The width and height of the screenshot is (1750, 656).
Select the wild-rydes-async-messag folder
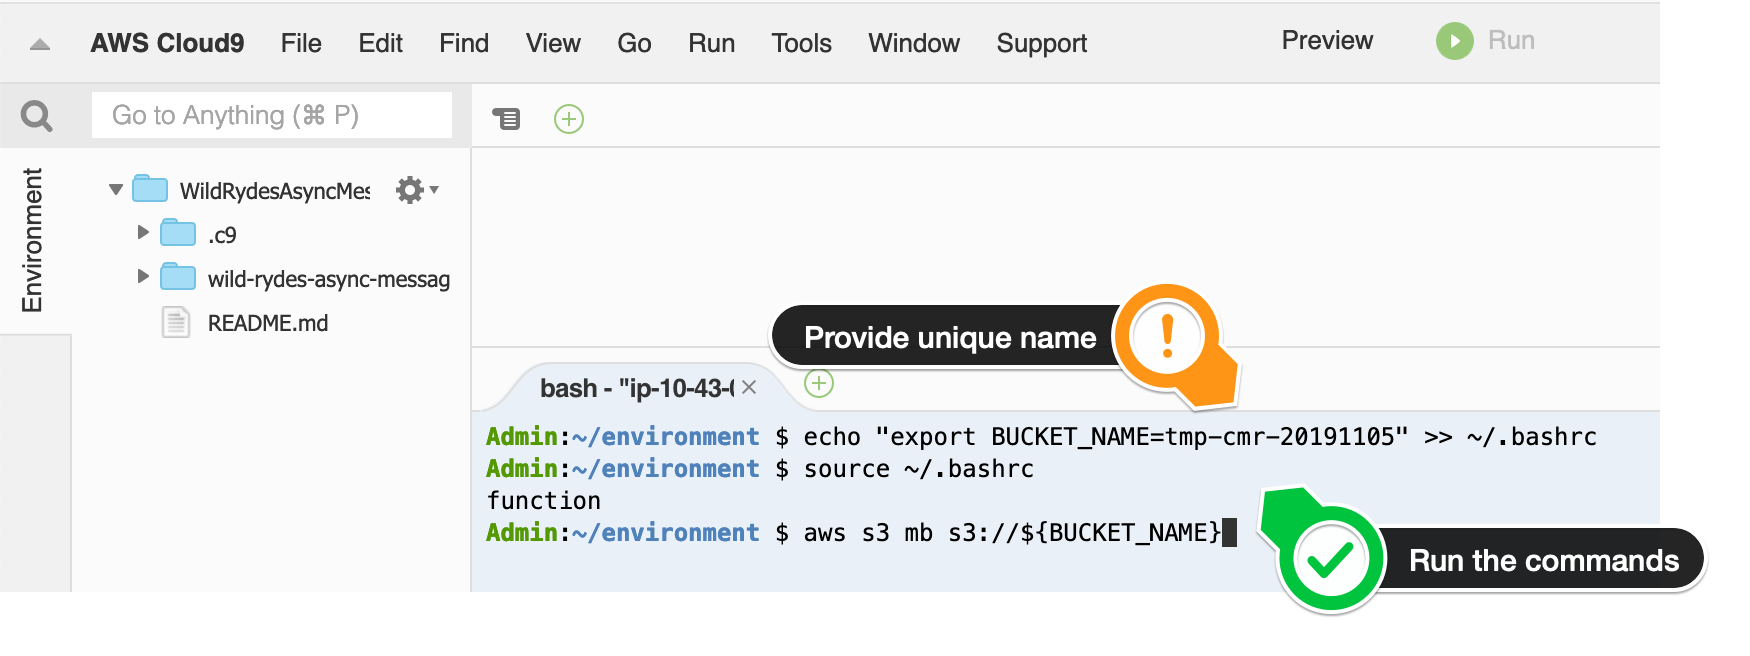tap(329, 279)
